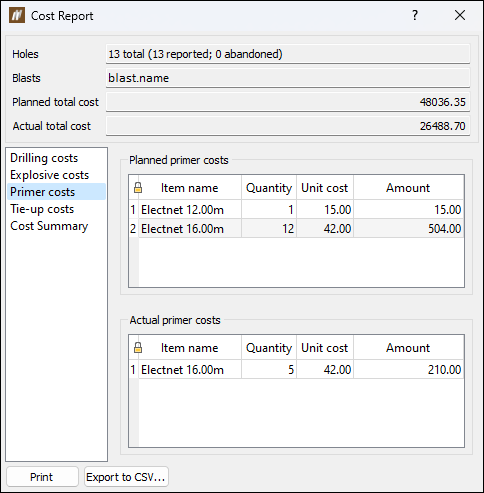Click the lock icon in the actual costs table
Screen dimensions: 484x493
tap(138, 348)
